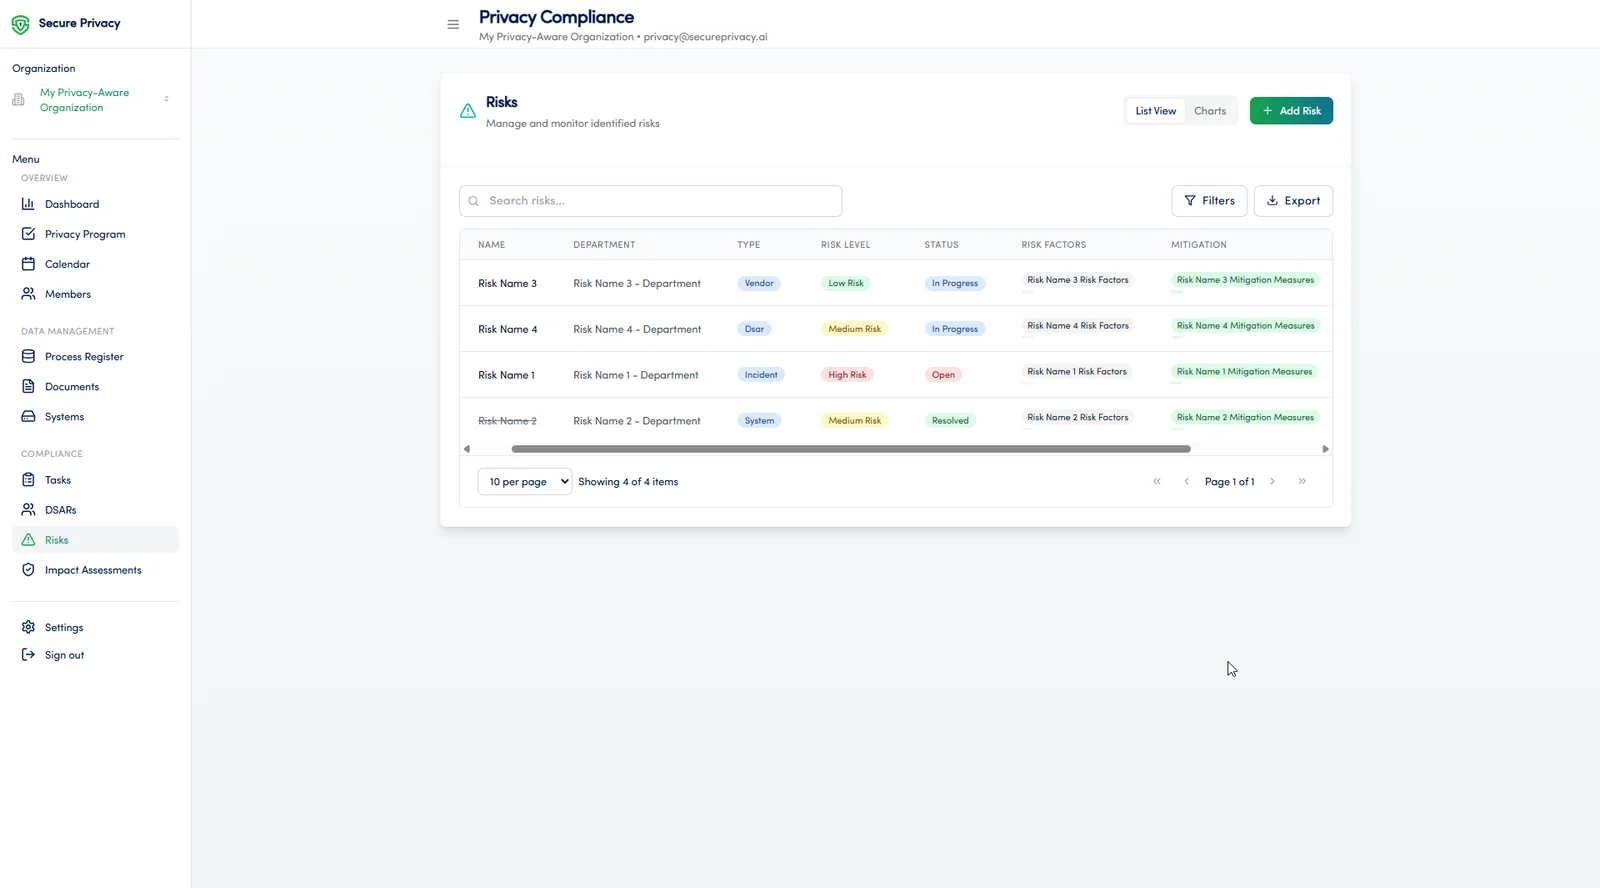This screenshot has width=1600, height=888.
Task: Click the Impact Assessments shield icon
Action: [x=28, y=570]
